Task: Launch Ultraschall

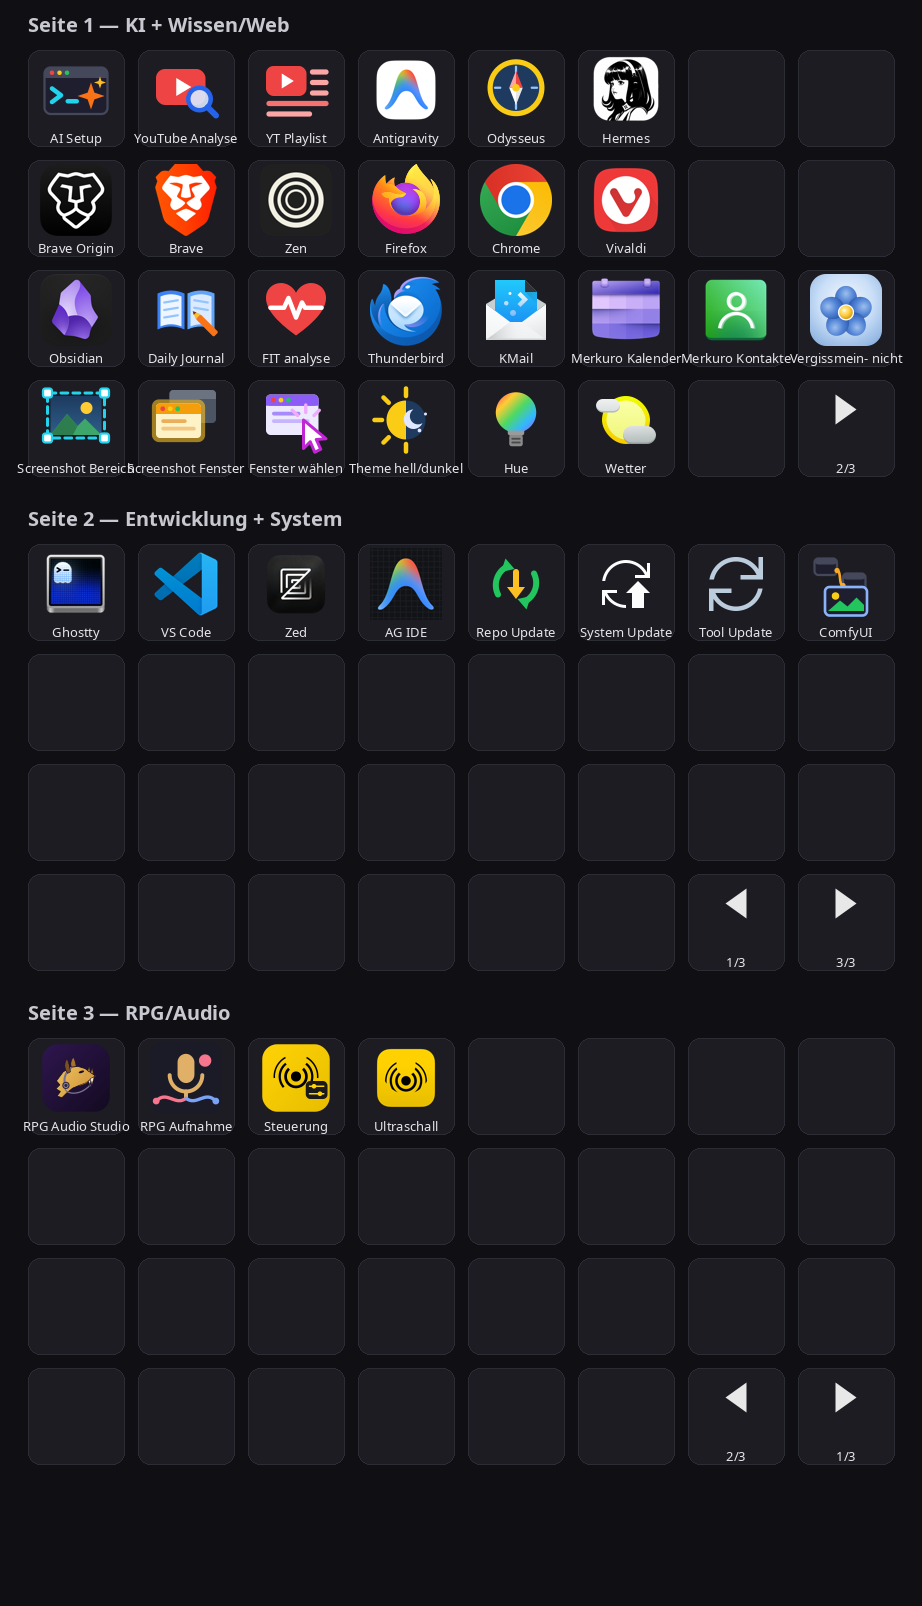Action: (406, 1087)
